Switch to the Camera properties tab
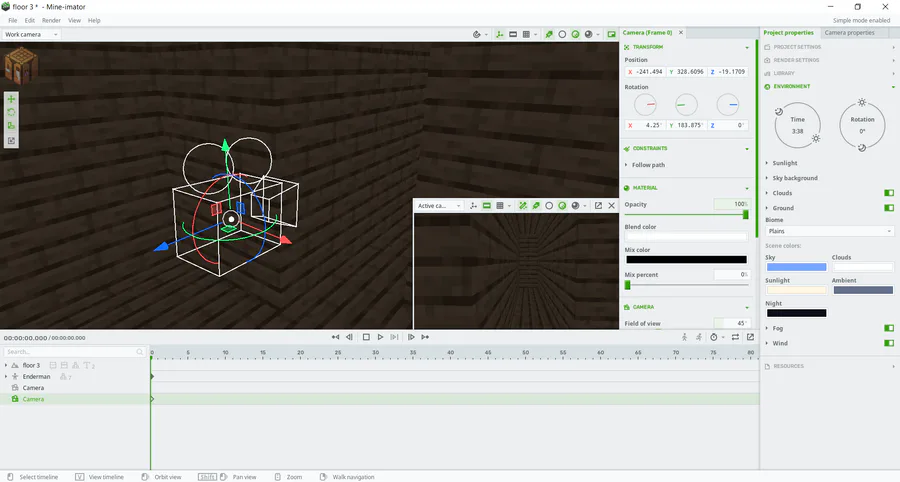Screen dimensions: 900x482 849,33
